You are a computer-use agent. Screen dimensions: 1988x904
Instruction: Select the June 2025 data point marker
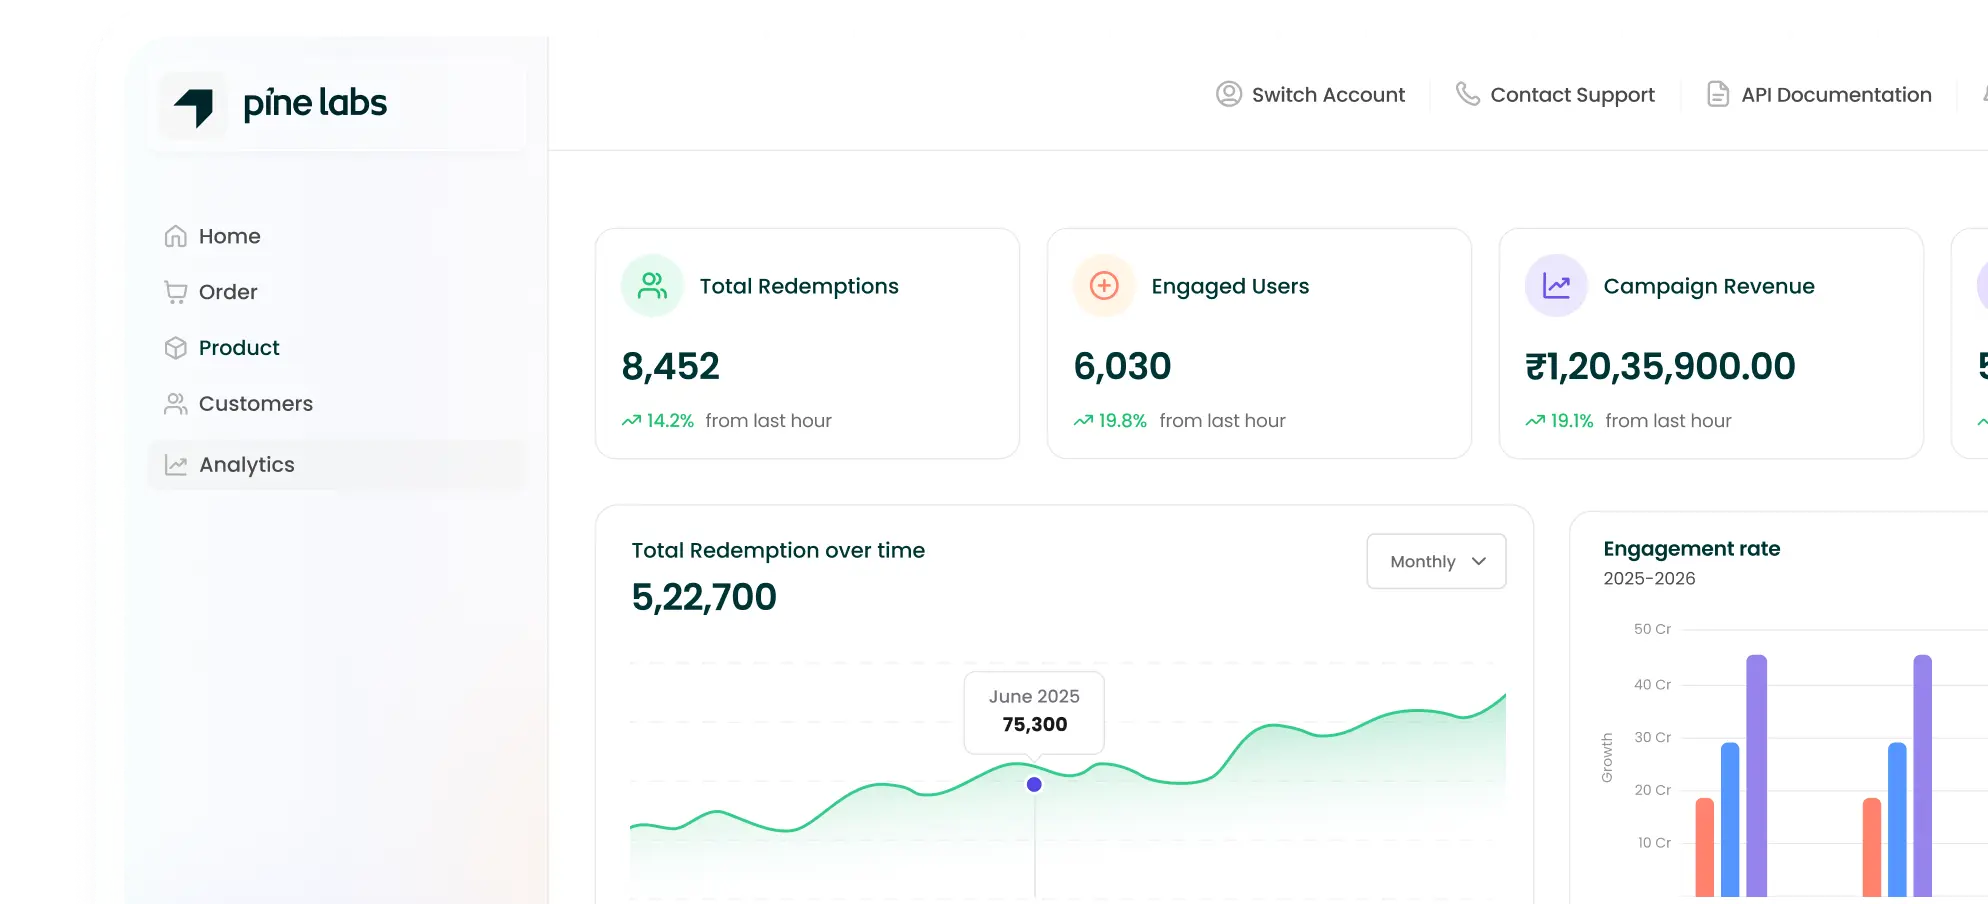coord(1034,784)
